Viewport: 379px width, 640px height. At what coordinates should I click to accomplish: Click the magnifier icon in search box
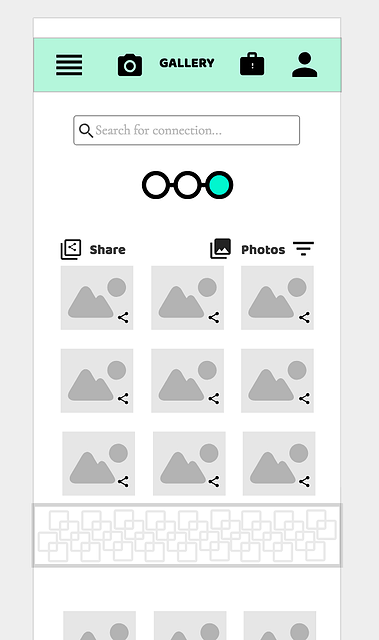pos(86,131)
